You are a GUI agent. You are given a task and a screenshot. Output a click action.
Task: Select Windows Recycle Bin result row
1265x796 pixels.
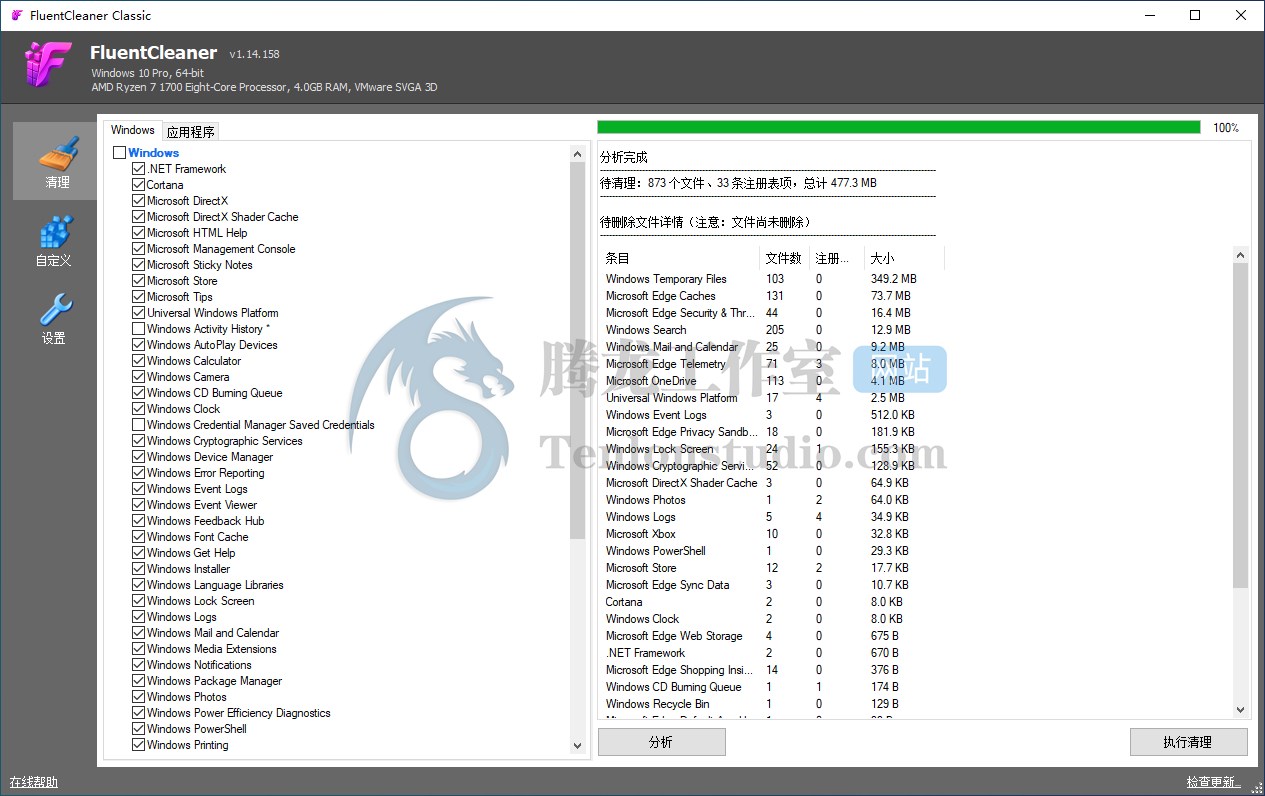coord(773,704)
